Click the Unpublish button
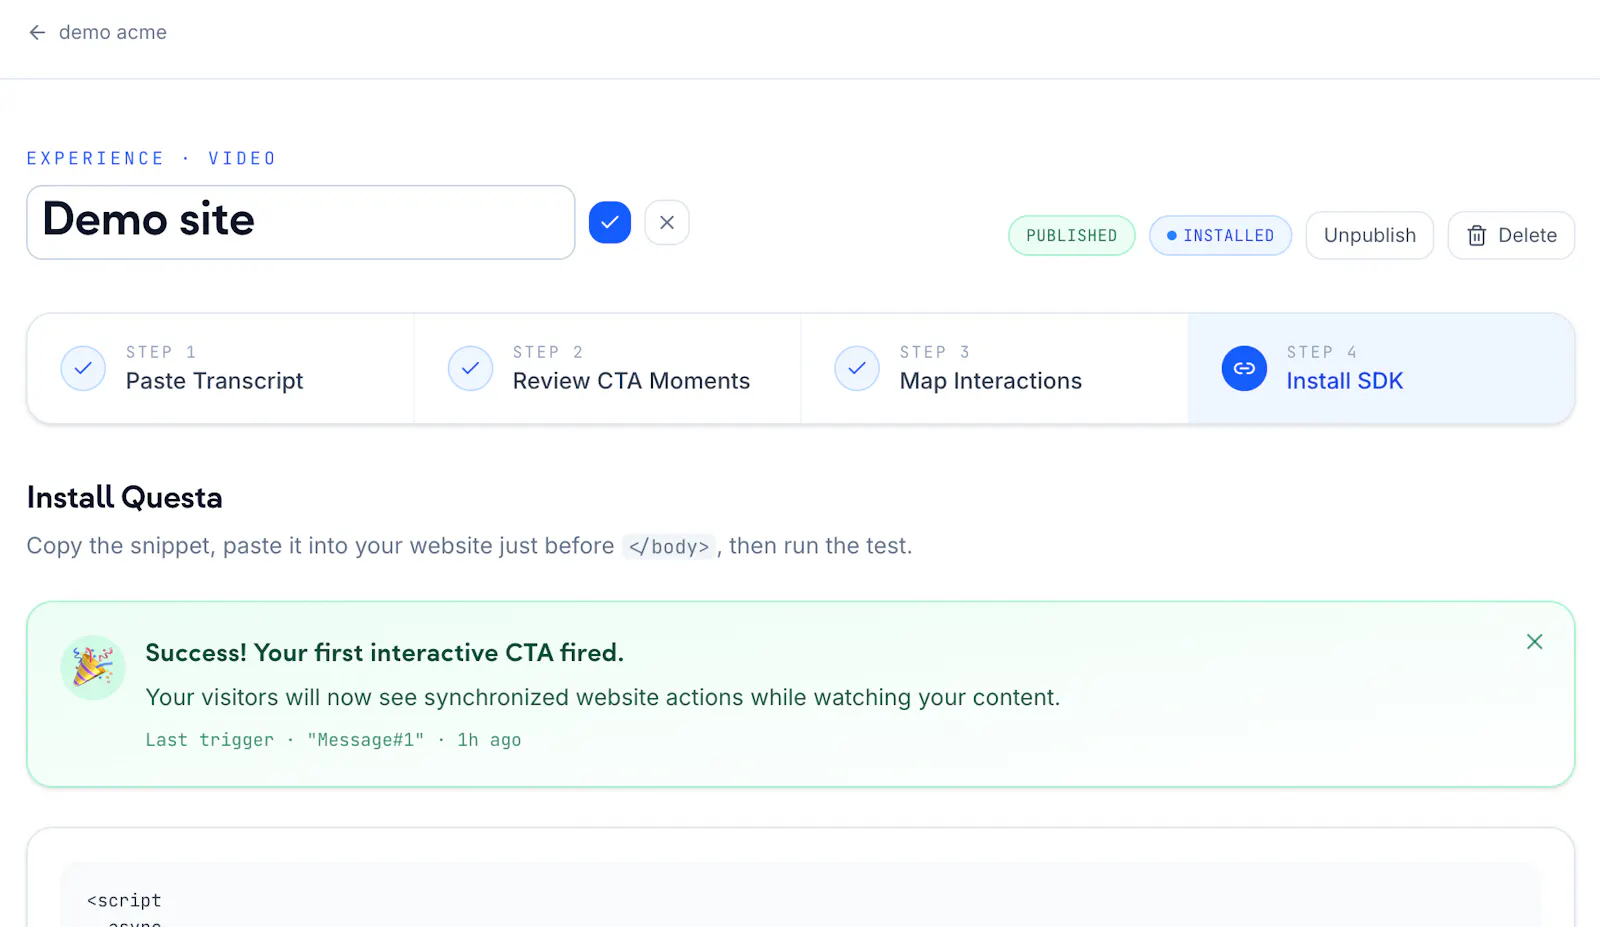1600x927 pixels. 1369,235
